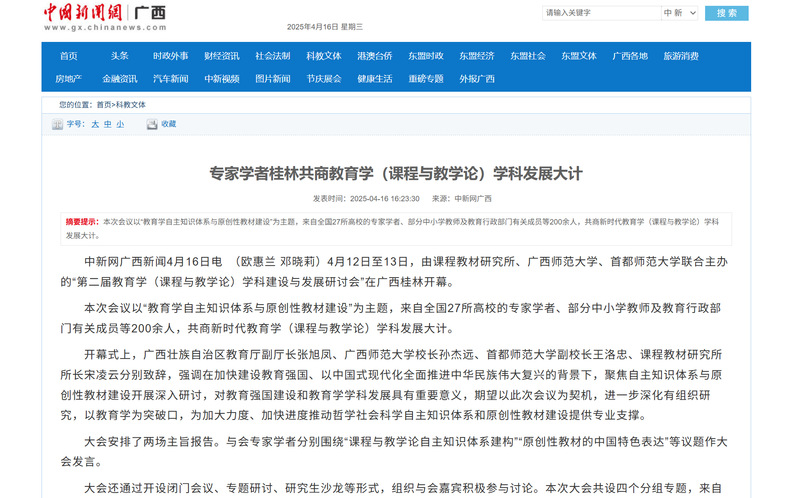Open the 港澳台侨 section
The height and width of the screenshot is (498, 798).
click(x=375, y=56)
